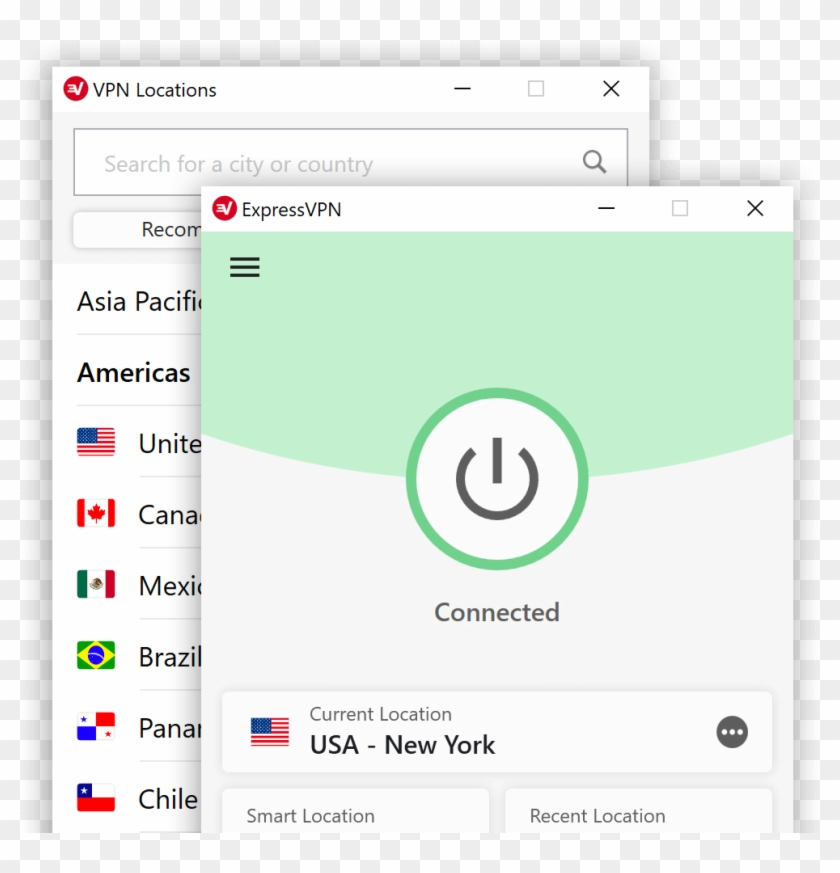The height and width of the screenshot is (873, 840).
Task: Open the ExpressVPN hamburger menu
Action: coord(244,267)
